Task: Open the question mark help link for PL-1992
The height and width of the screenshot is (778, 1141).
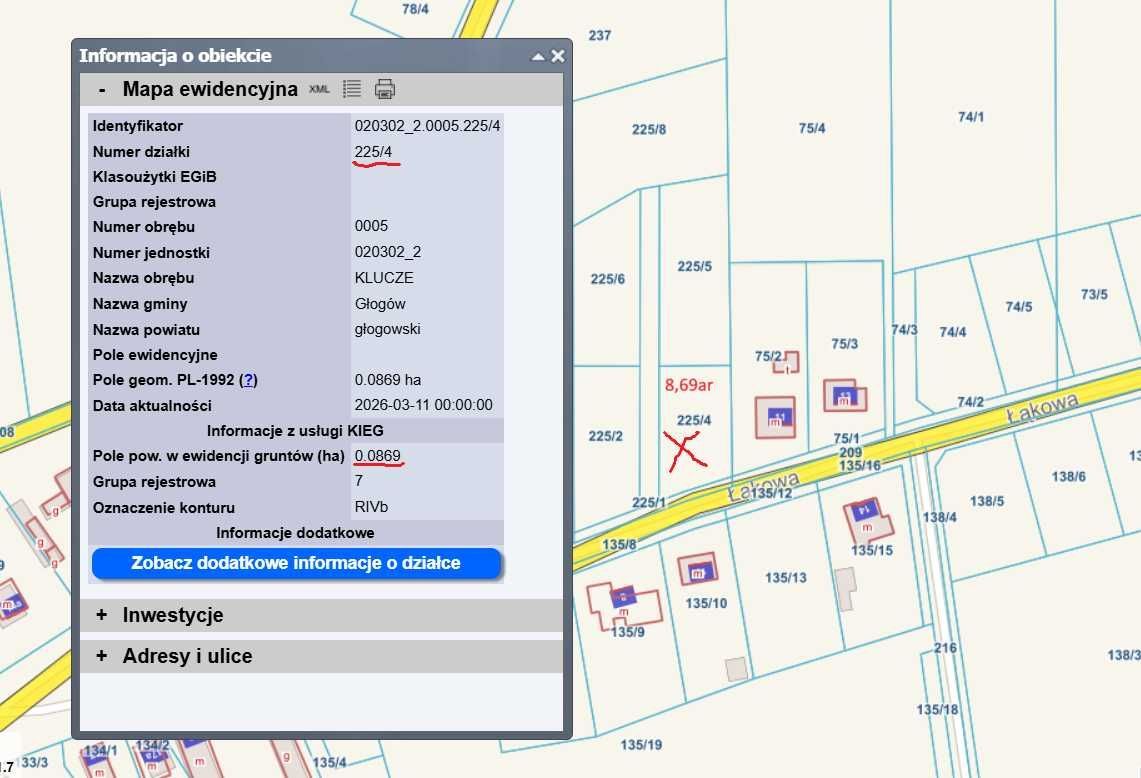Action: pyautogui.click(x=249, y=380)
